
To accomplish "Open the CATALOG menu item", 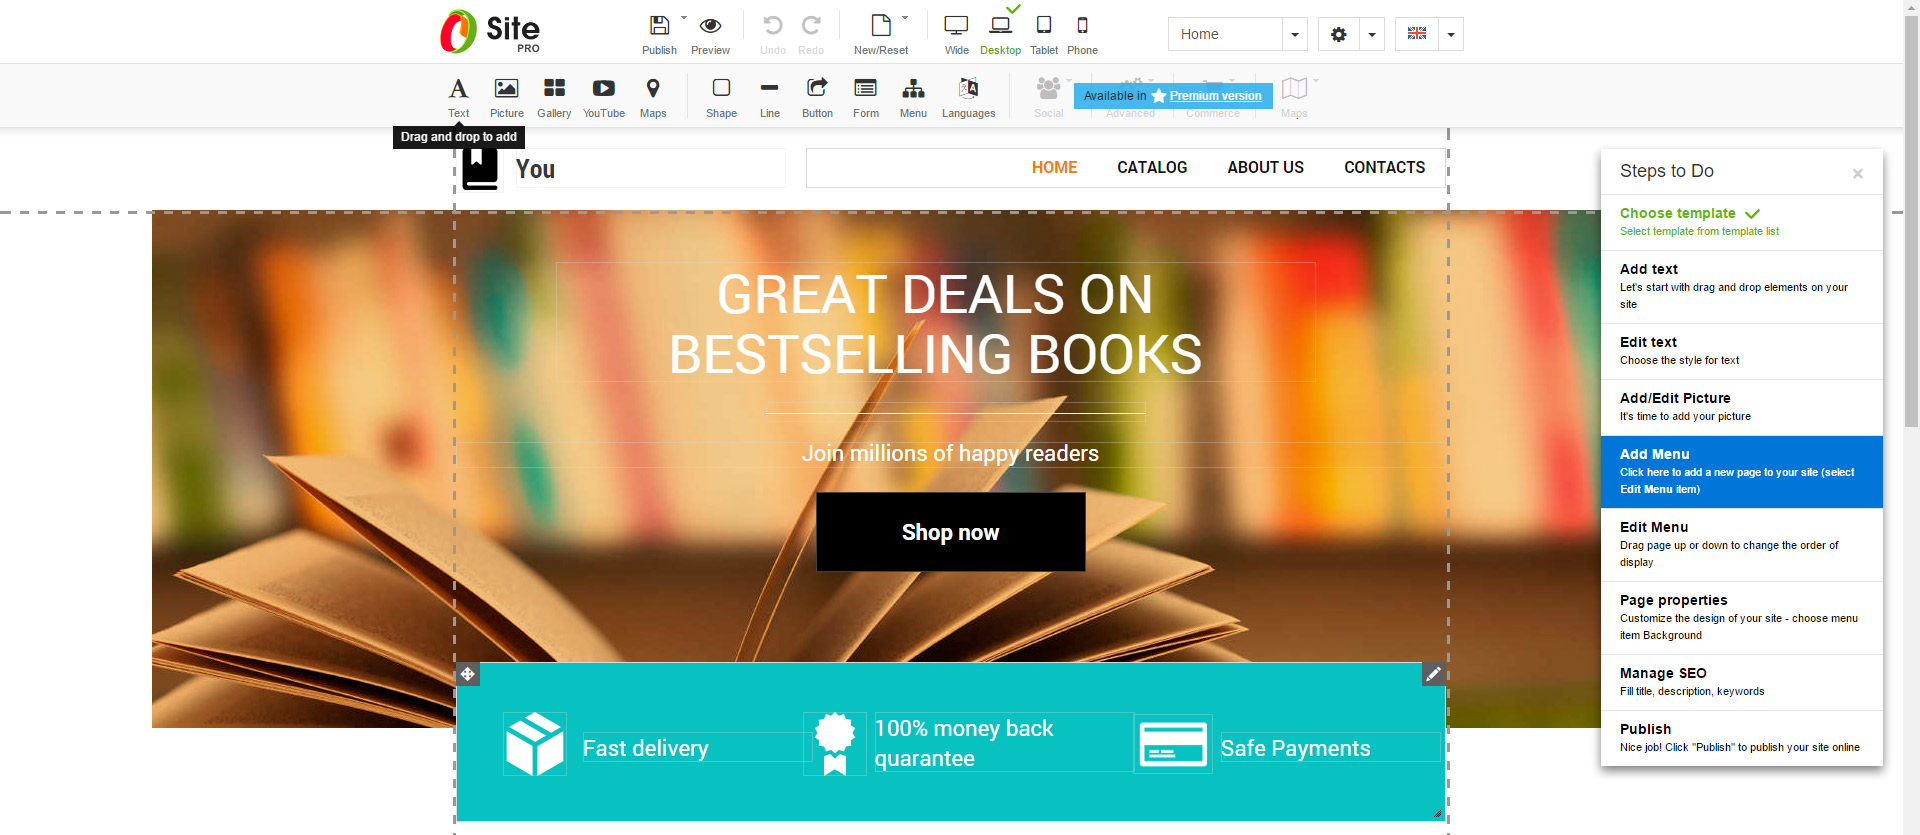I will [x=1152, y=168].
